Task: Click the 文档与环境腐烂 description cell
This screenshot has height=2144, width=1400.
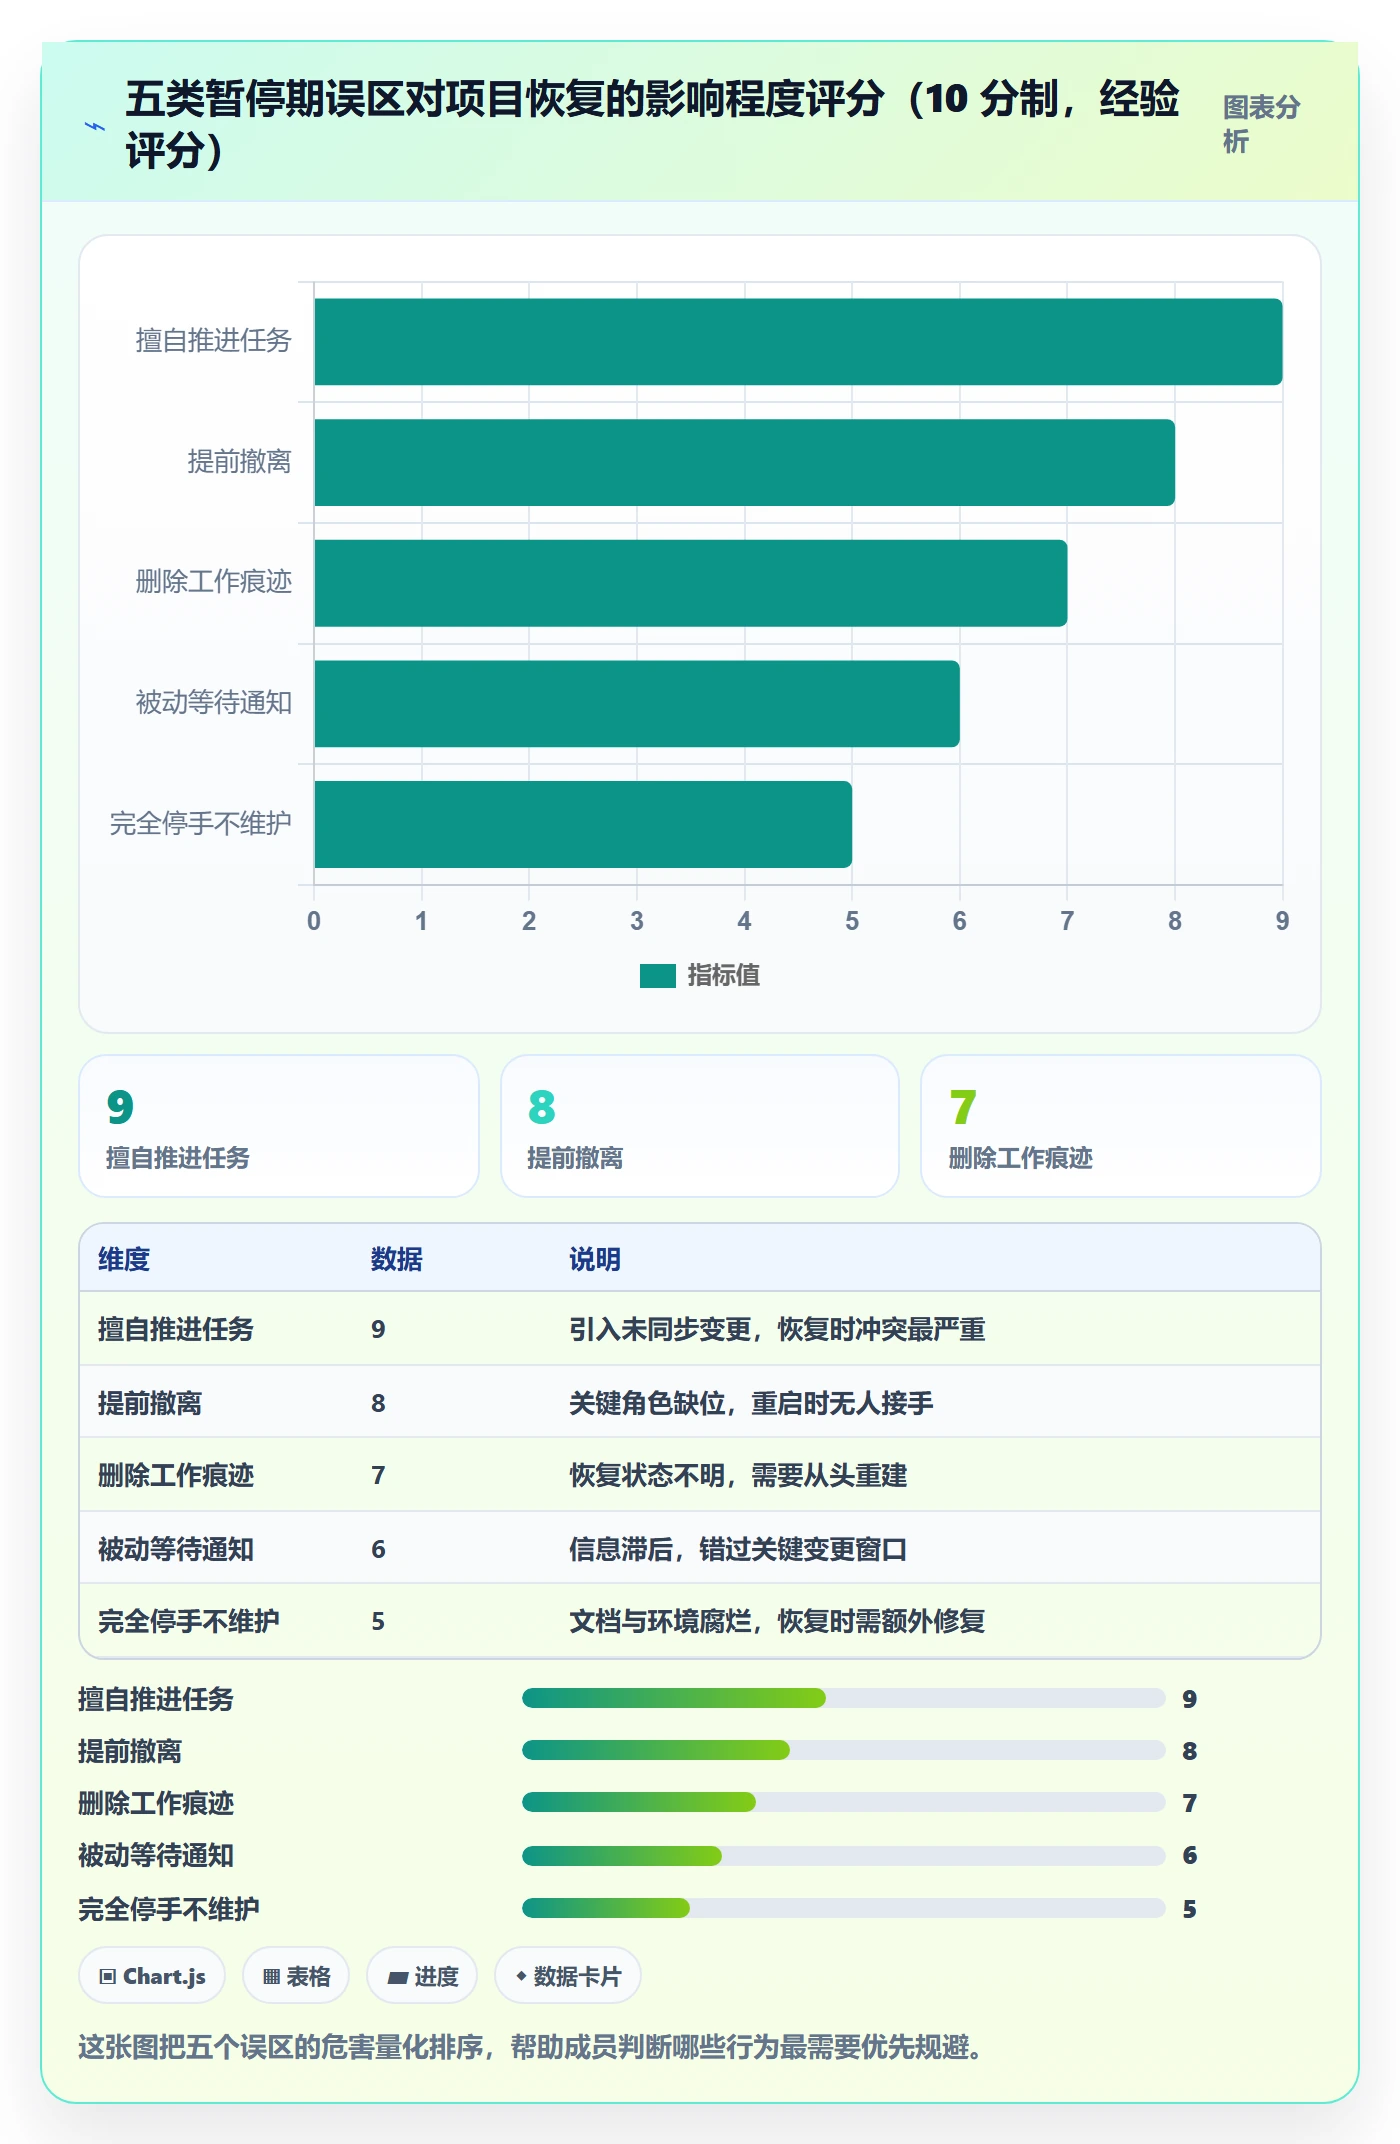Action: [777, 1621]
